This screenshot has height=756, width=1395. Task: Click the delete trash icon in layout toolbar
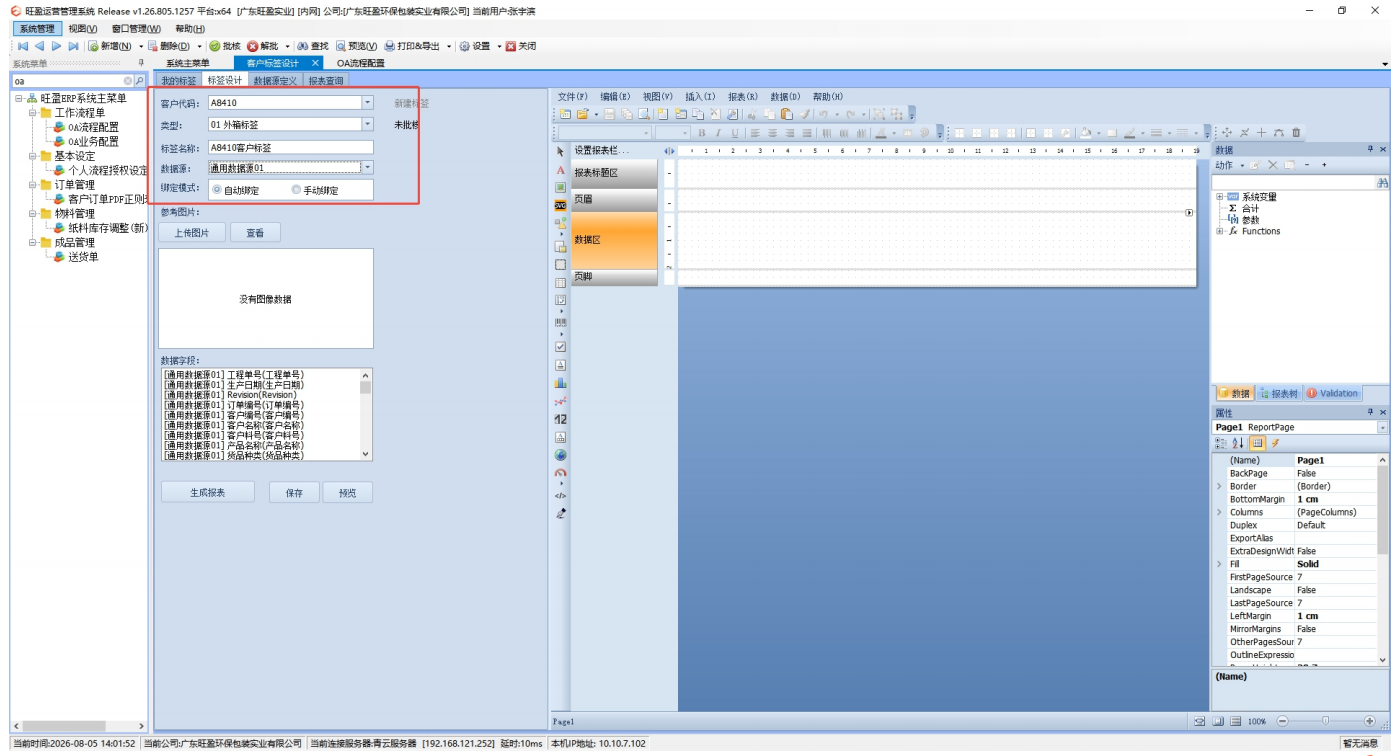point(1296,132)
